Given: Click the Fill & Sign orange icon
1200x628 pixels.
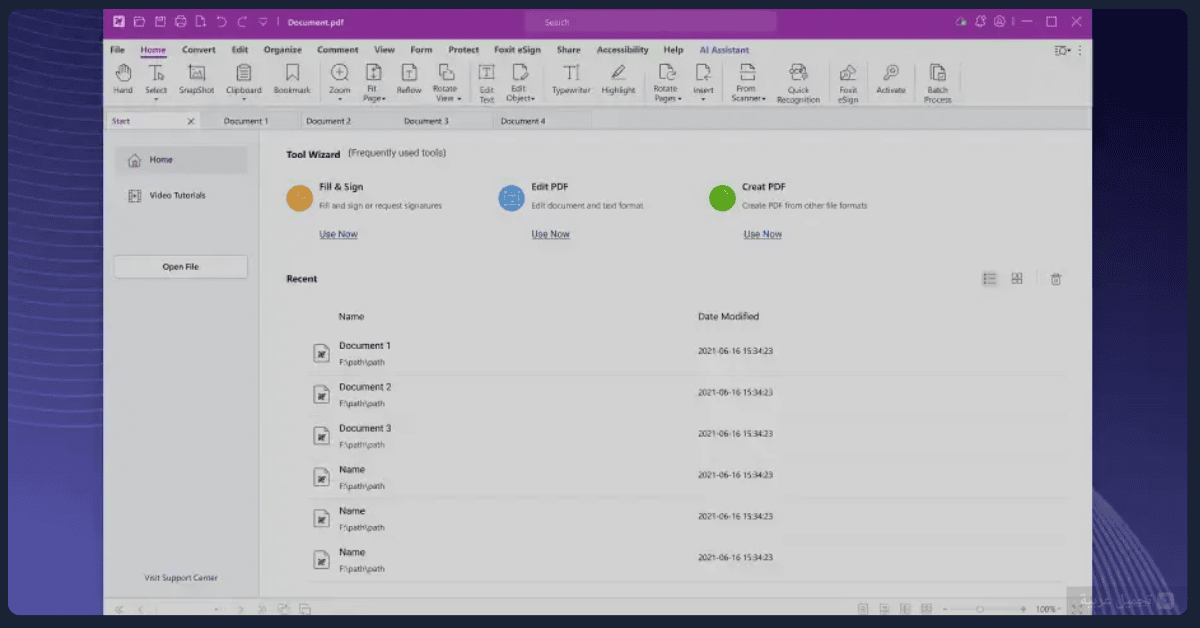Looking at the screenshot, I should click(300, 198).
